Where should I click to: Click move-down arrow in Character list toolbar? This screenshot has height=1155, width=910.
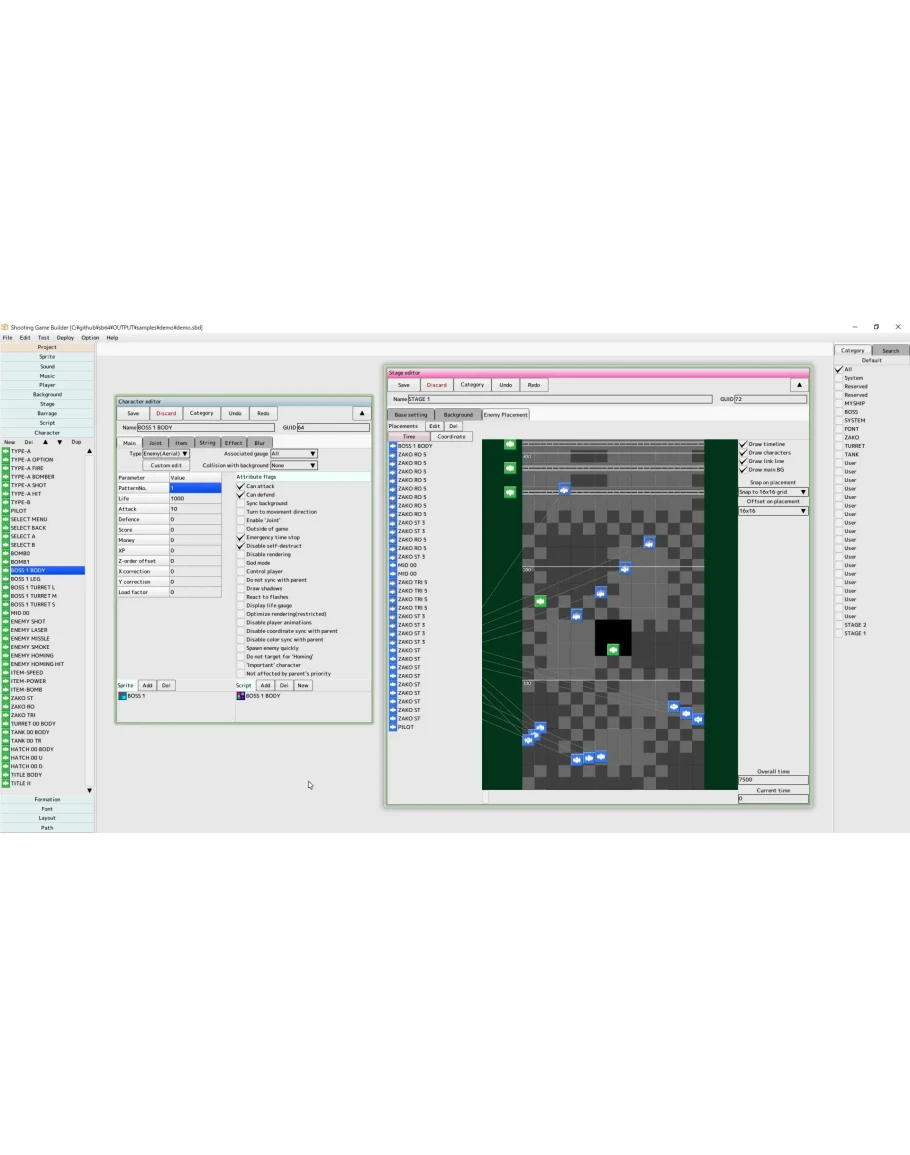pos(59,442)
